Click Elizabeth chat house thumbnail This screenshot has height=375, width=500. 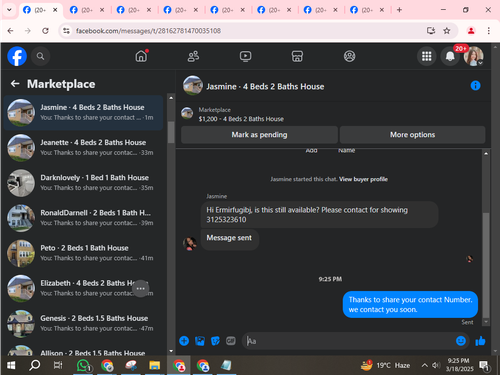[x=21, y=288]
